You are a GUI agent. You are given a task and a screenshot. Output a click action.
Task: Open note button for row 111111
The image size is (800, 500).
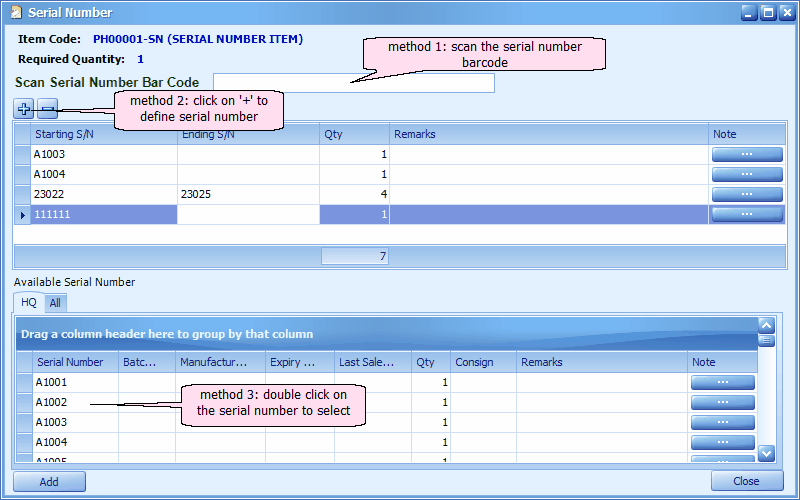click(746, 214)
